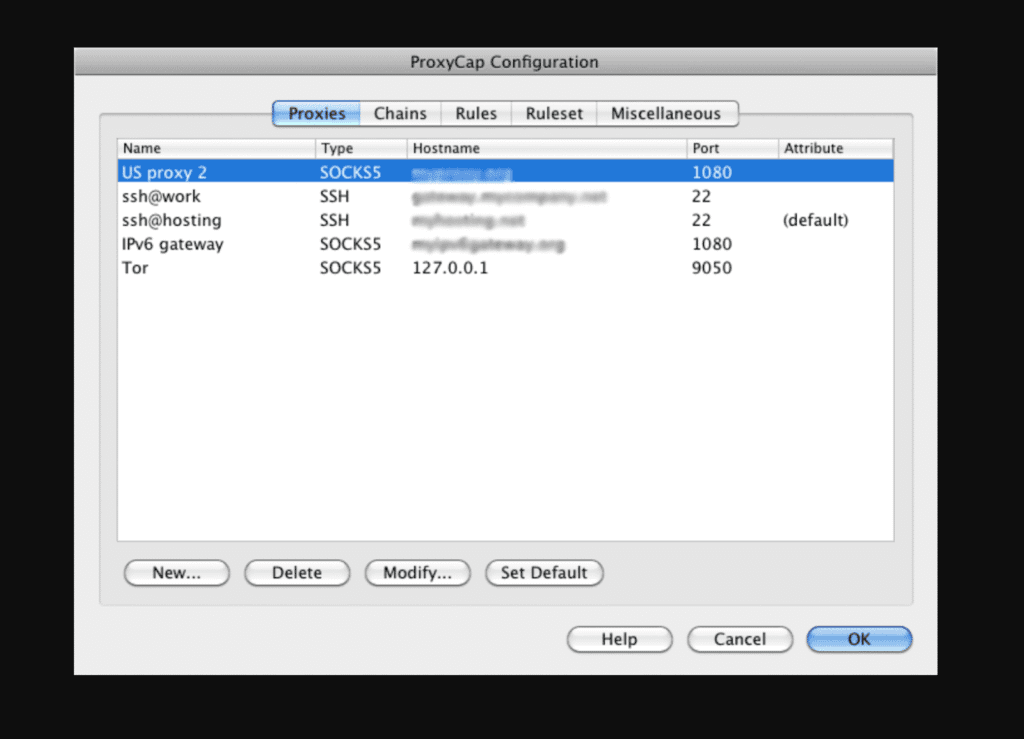Switch to the Rules tab
This screenshot has height=739, width=1024.
coord(476,113)
